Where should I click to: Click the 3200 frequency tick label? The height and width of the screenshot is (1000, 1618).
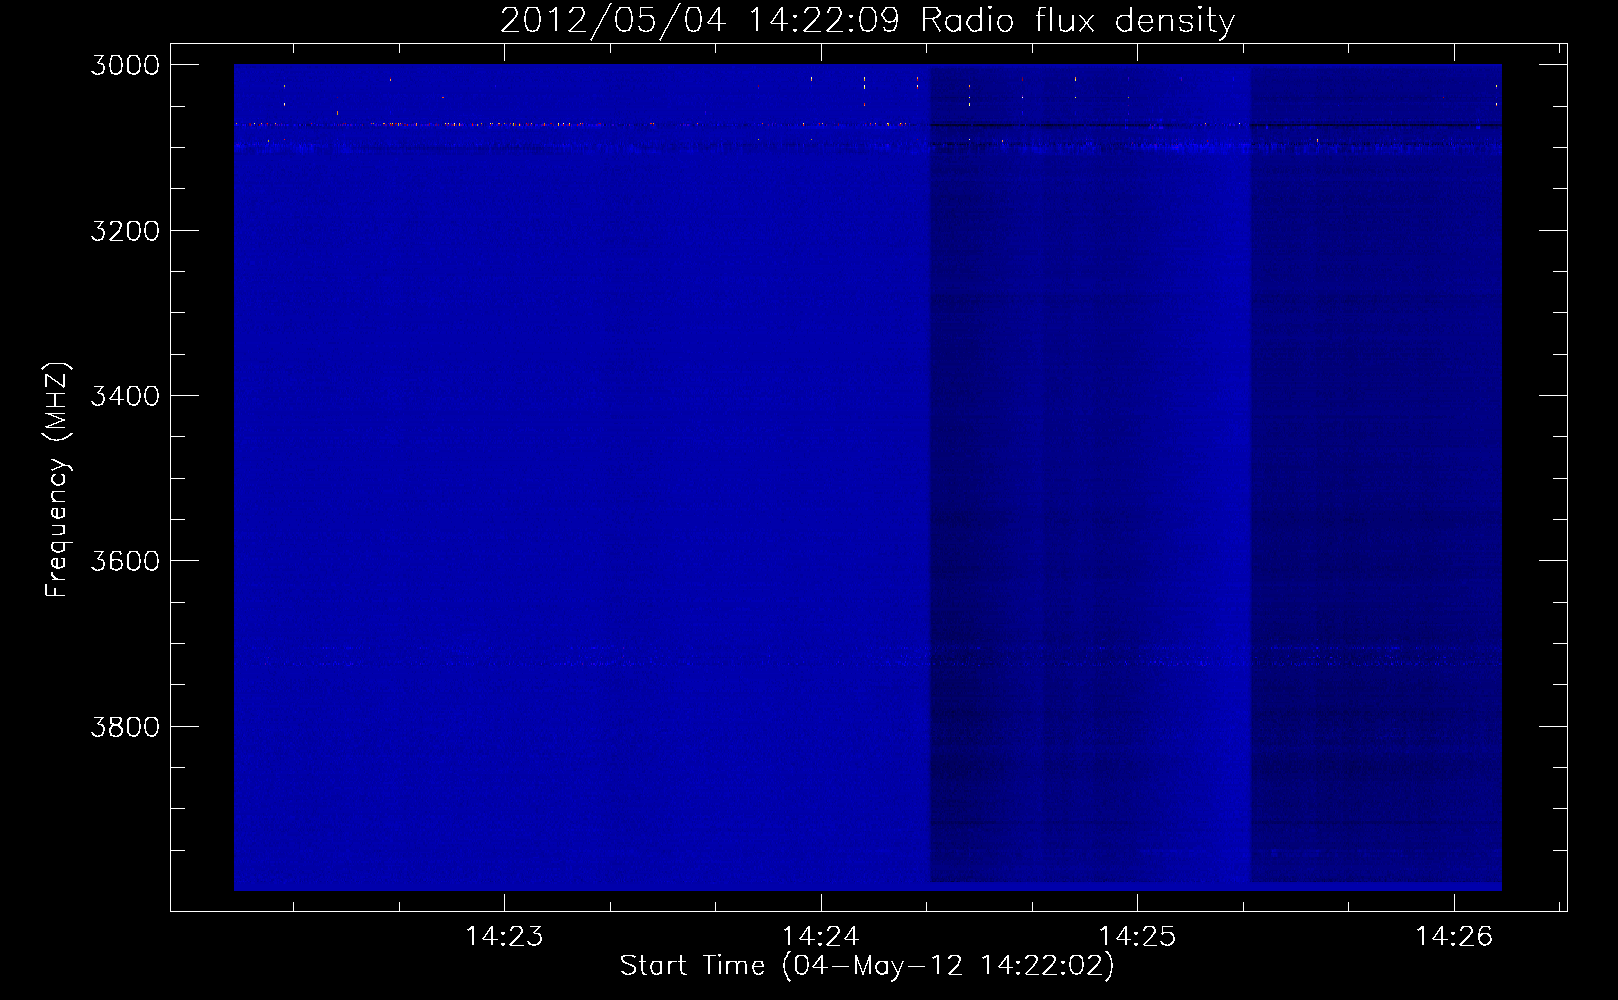point(125,231)
